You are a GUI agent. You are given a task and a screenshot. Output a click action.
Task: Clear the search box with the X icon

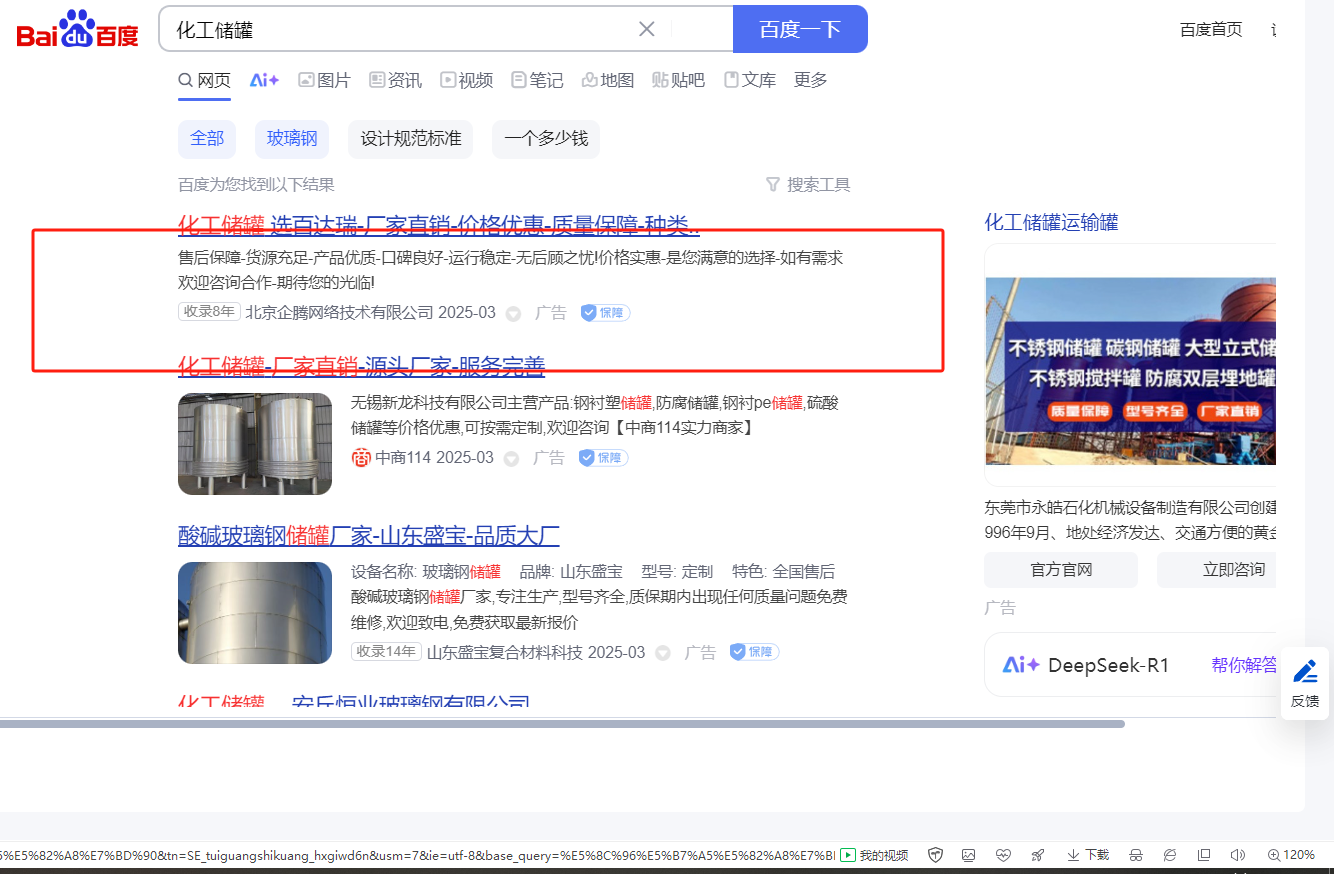pyautogui.click(x=647, y=29)
